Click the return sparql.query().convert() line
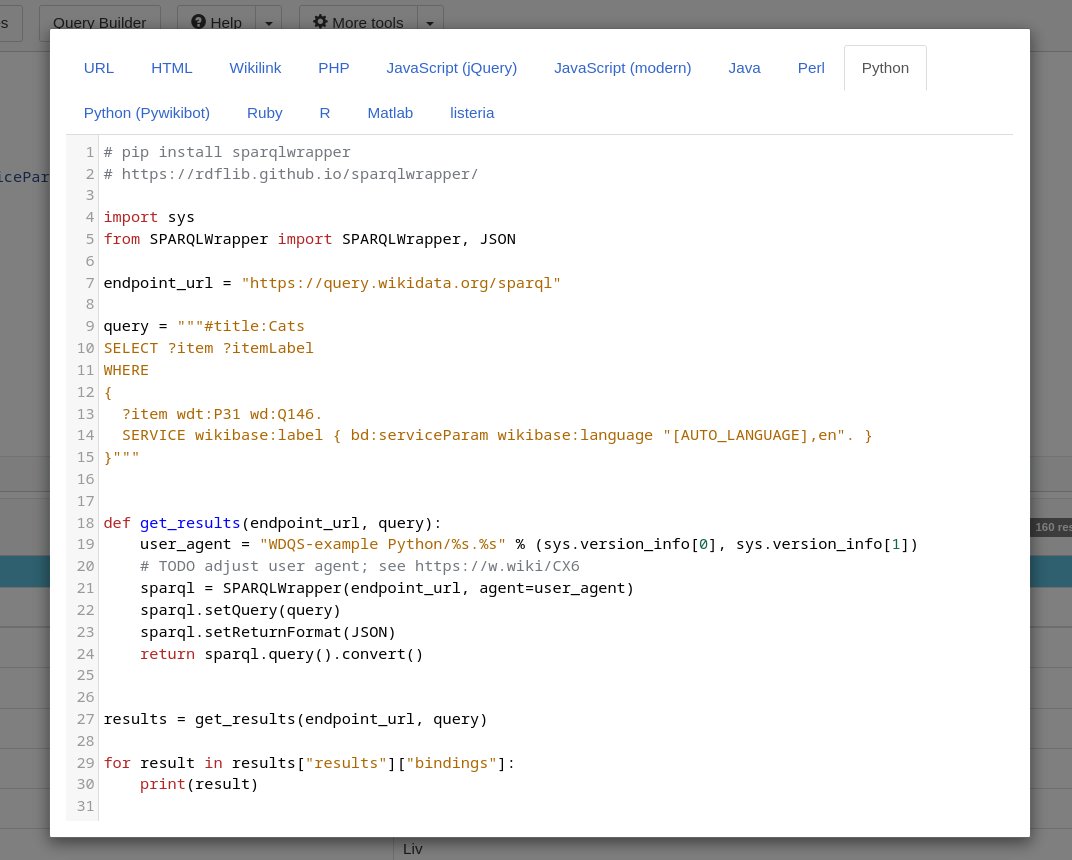Image resolution: width=1072 pixels, height=860 pixels. coord(282,654)
